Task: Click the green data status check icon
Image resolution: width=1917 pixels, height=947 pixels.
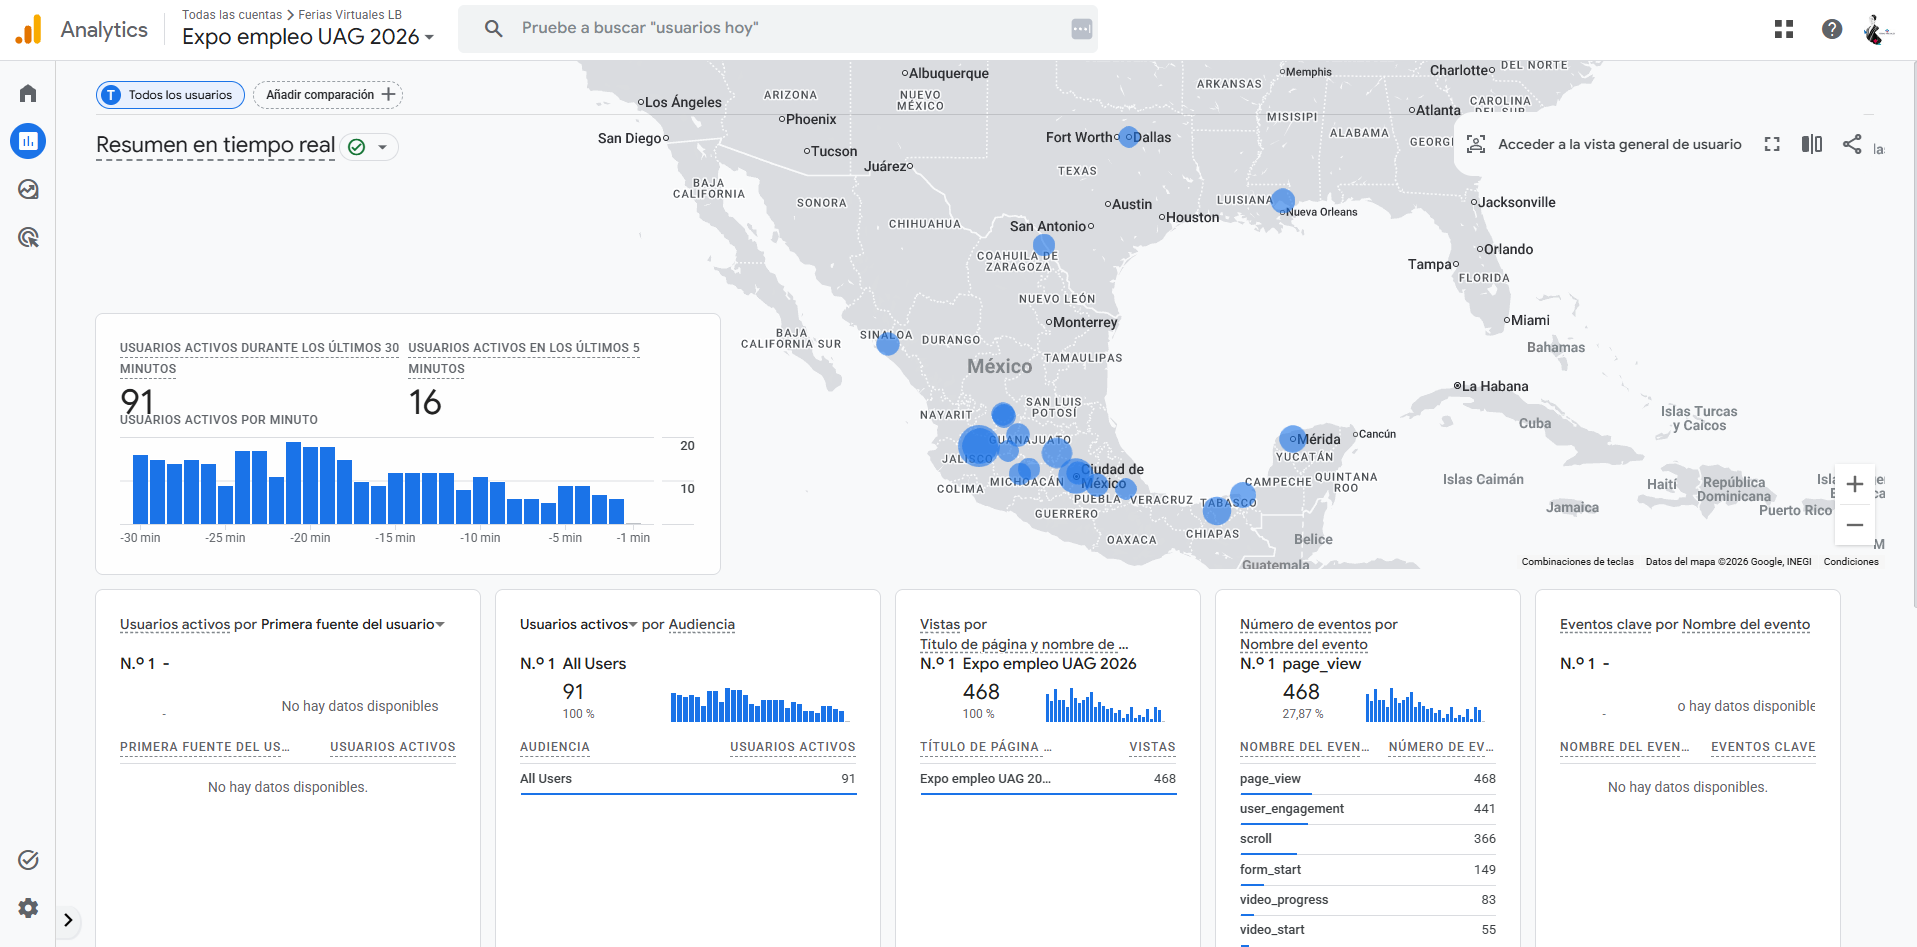Action: coord(356,147)
